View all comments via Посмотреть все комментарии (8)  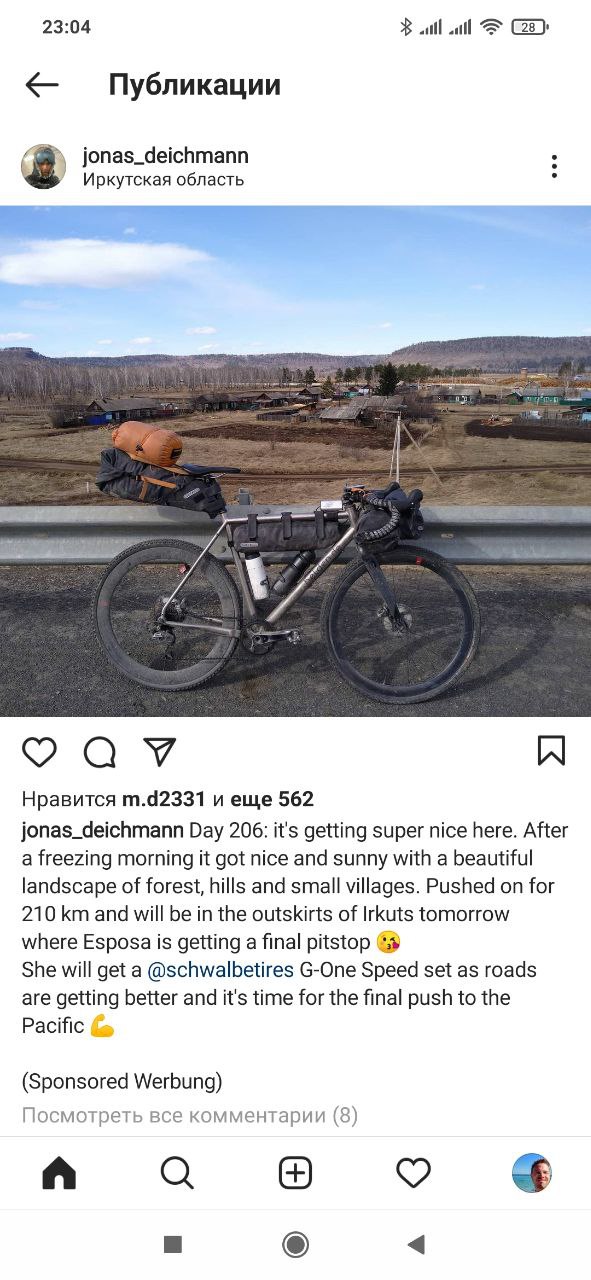(x=190, y=1115)
